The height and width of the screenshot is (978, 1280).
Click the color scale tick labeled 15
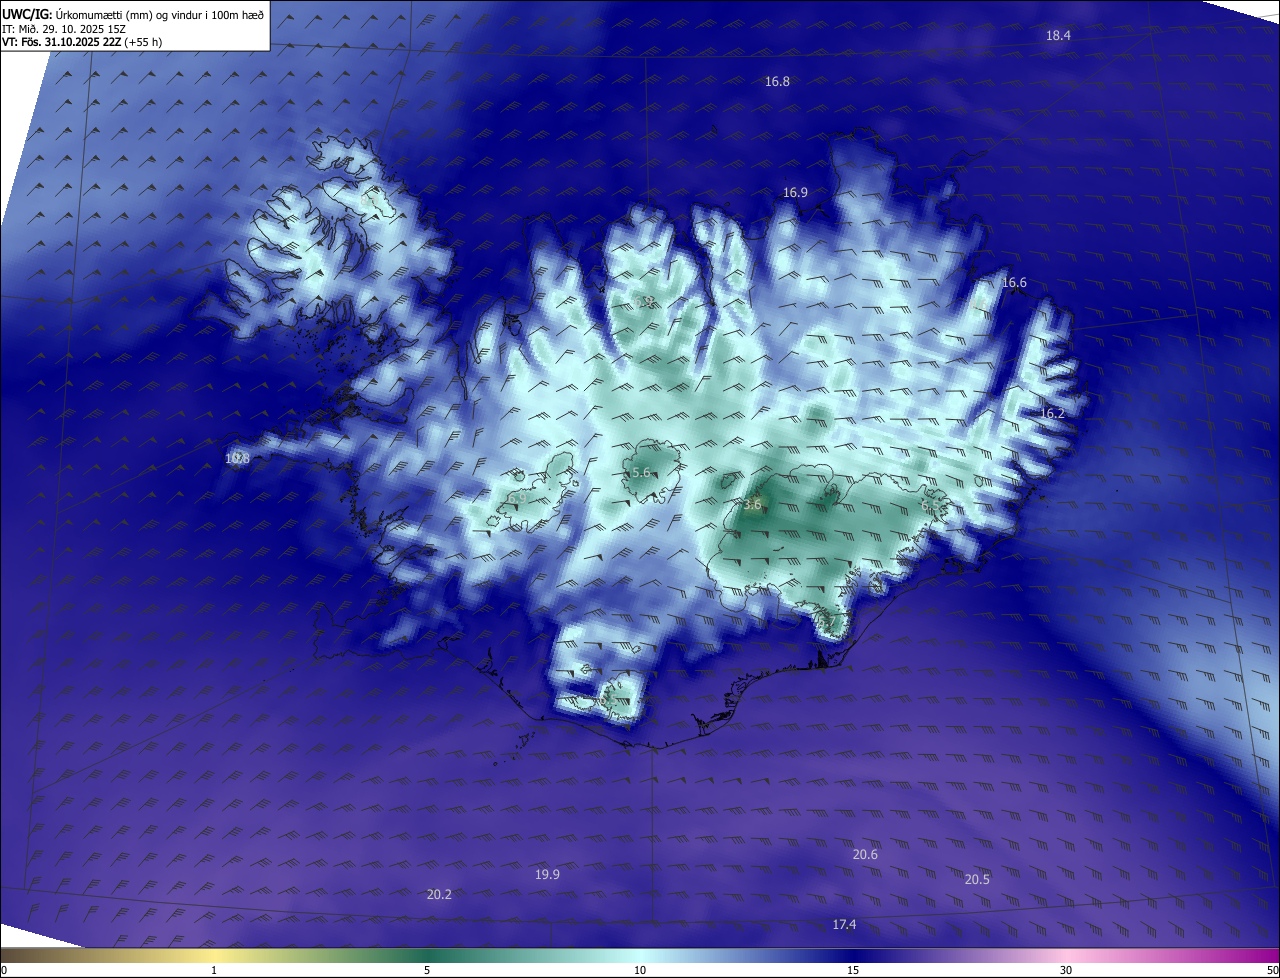coord(853,971)
